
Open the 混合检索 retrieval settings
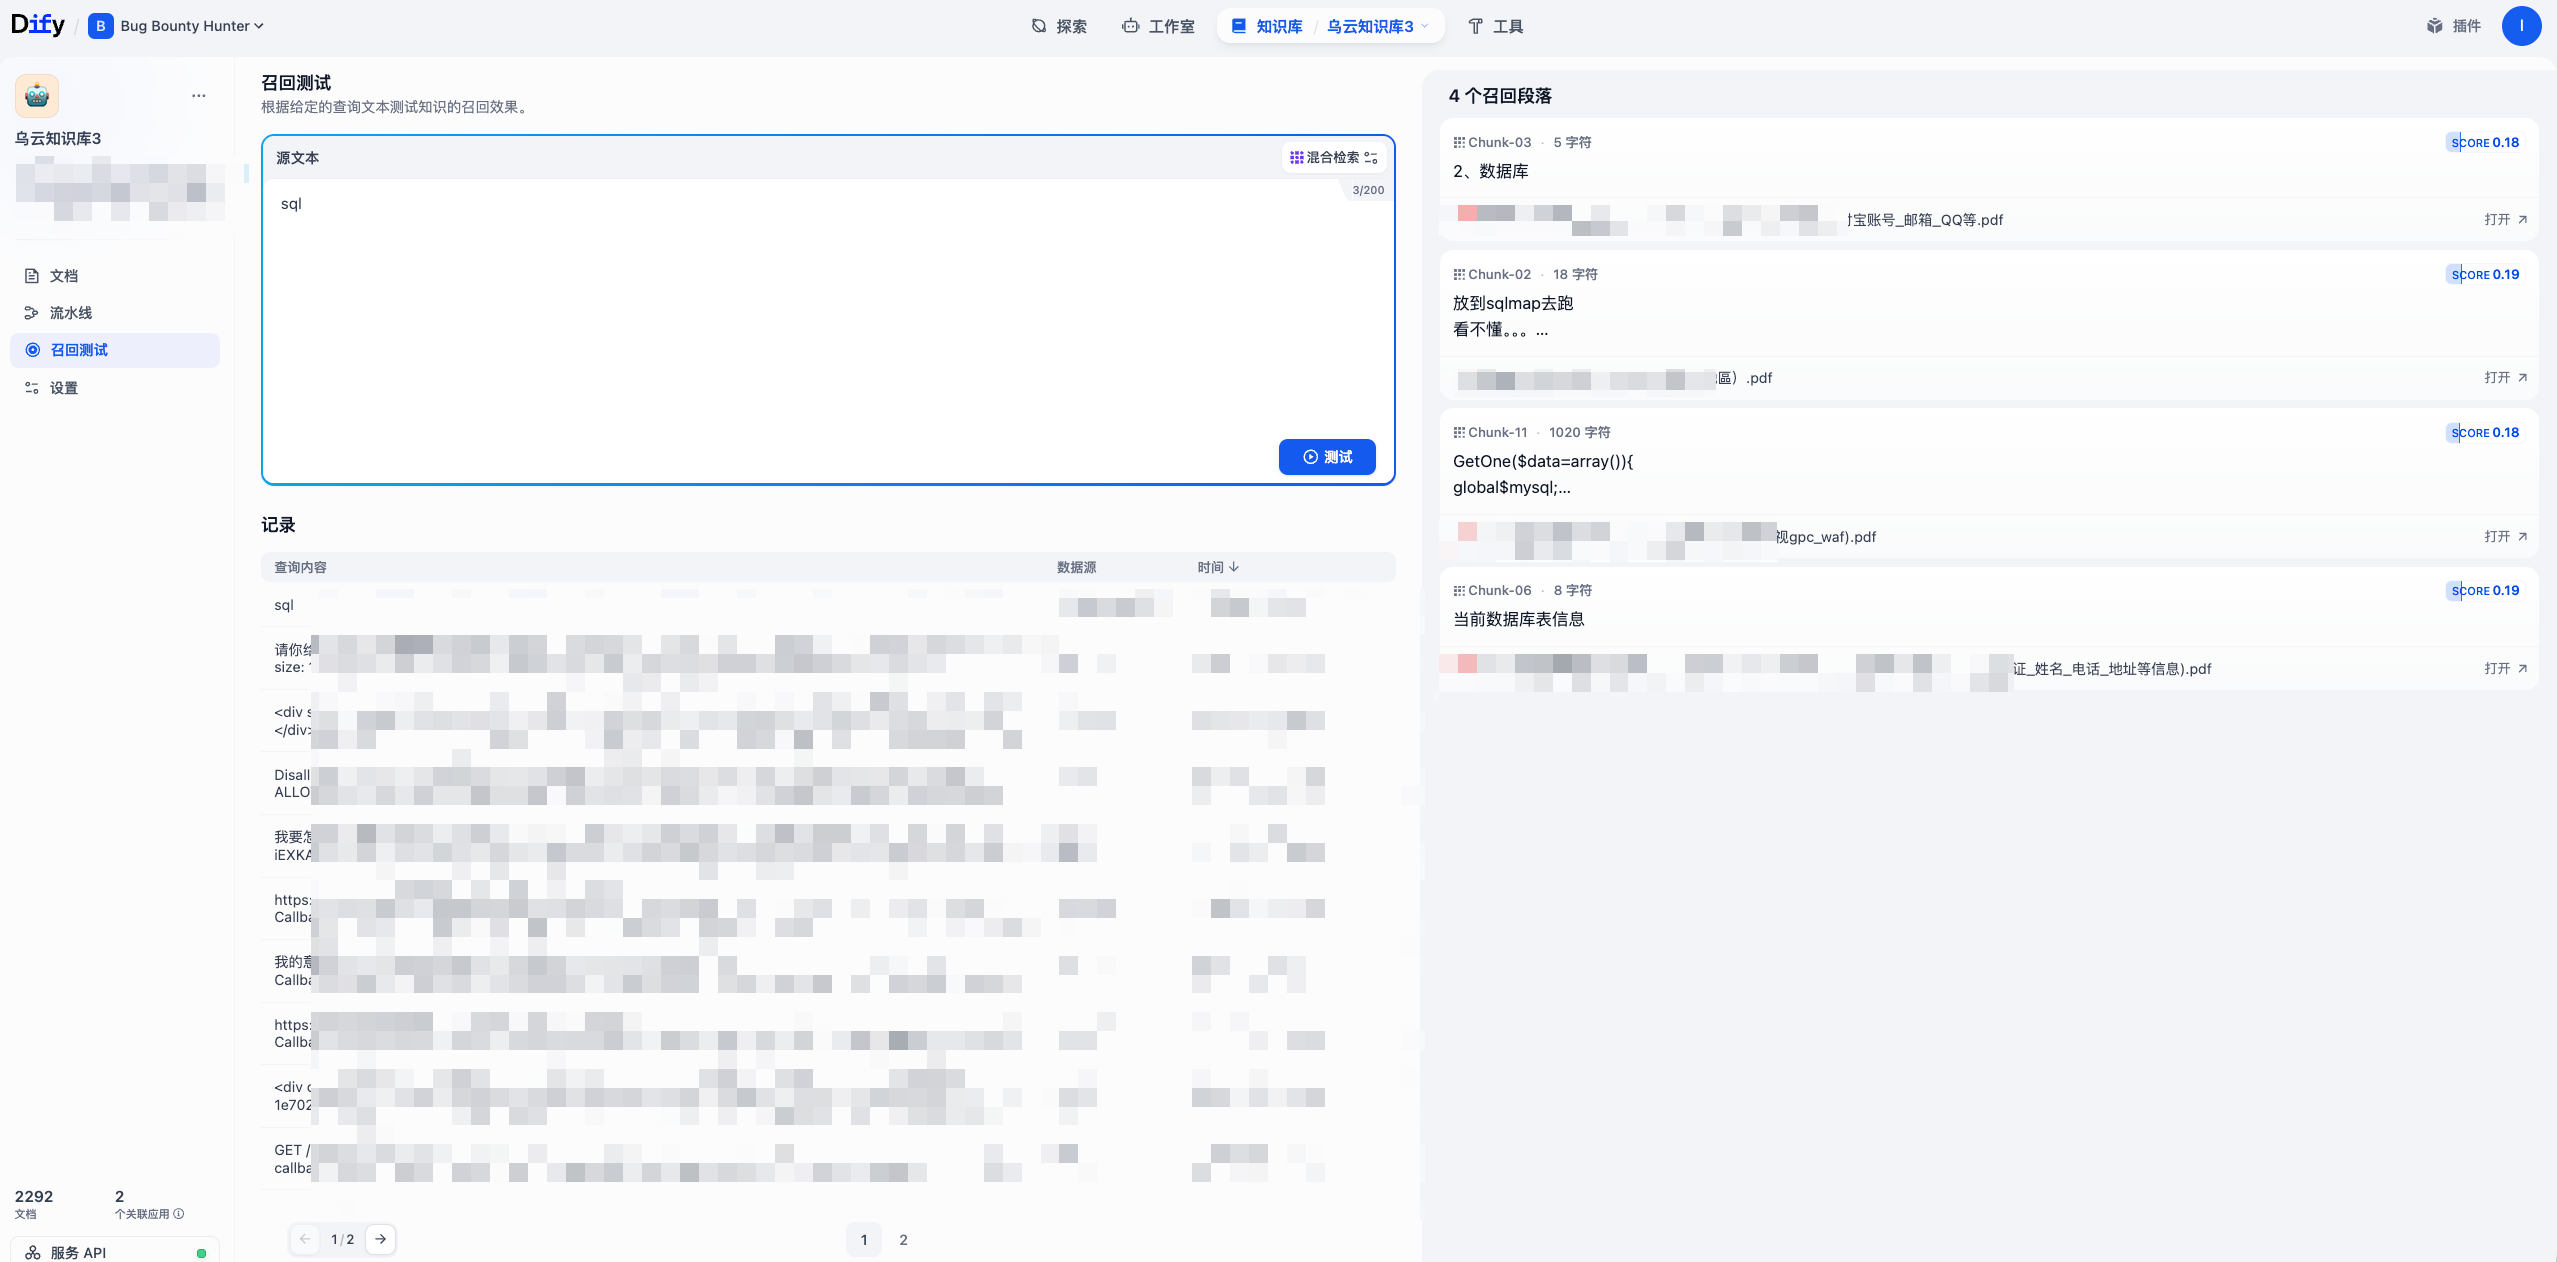1333,157
